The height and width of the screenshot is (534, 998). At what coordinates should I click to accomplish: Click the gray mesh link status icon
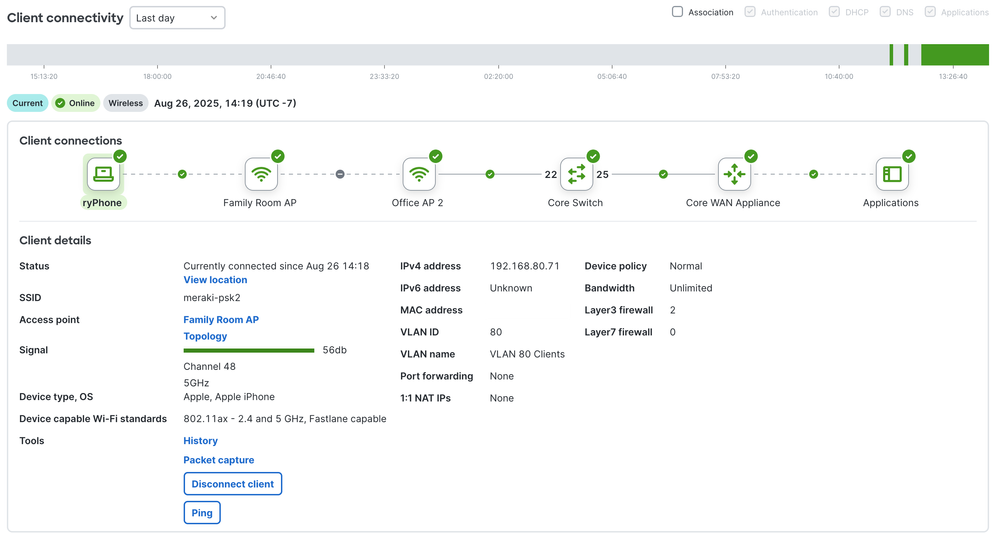(x=340, y=174)
